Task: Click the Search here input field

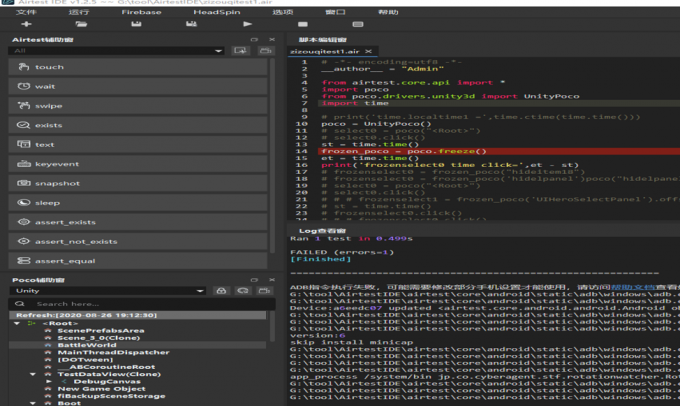Action: [x=142, y=304]
